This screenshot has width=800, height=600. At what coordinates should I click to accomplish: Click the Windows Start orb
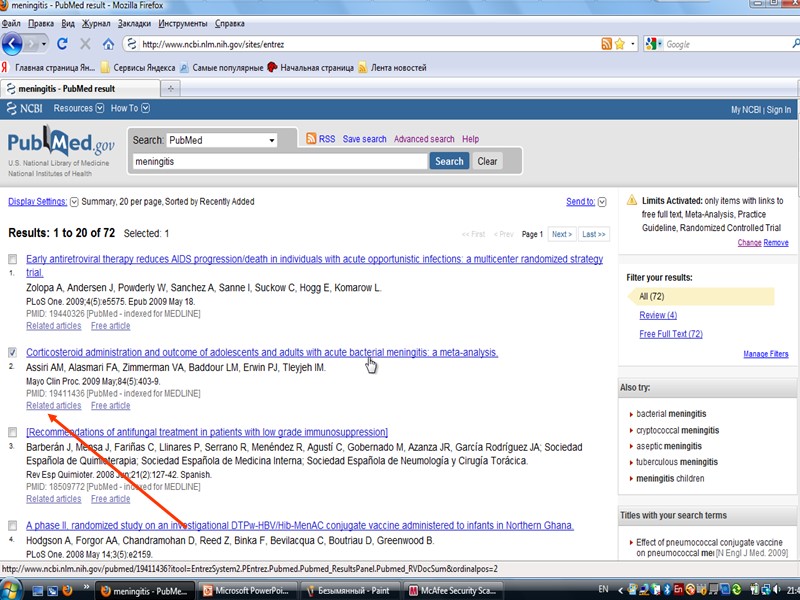click(x=9, y=590)
